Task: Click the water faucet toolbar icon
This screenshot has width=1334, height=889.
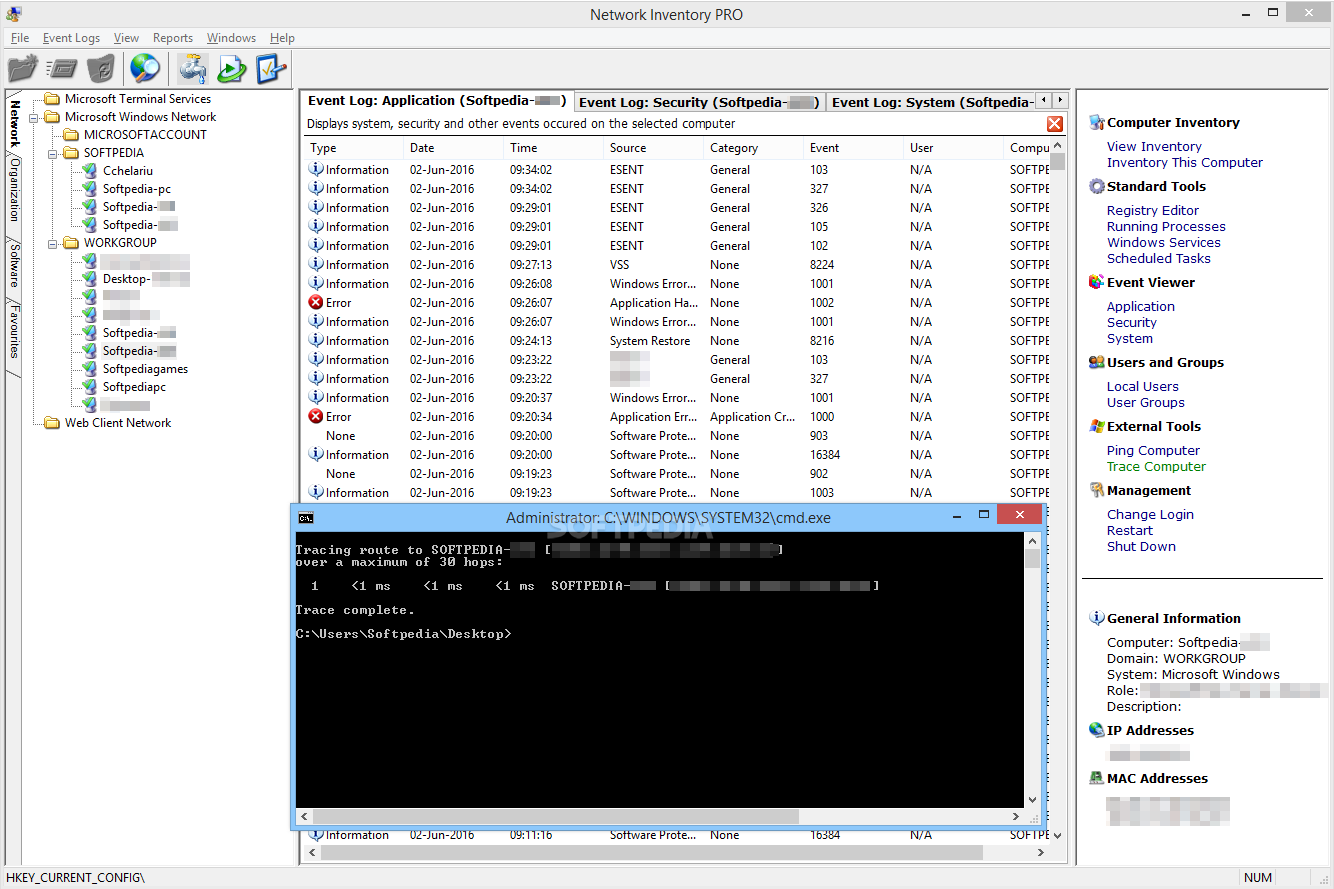Action: pyautogui.click(x=193, y=68)
